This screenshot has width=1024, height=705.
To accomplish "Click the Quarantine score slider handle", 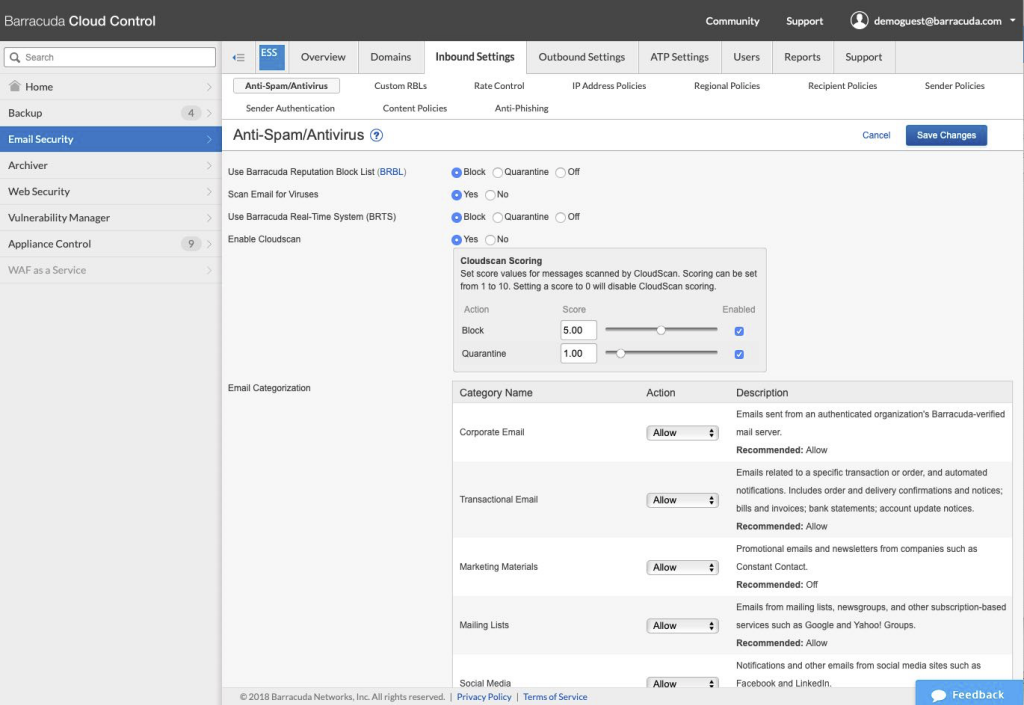I will click(x=620, y=353).
